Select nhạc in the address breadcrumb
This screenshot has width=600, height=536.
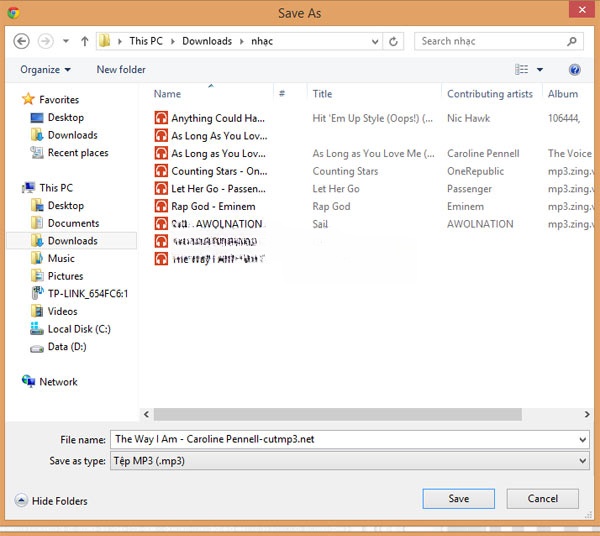(x=262, y=41)
